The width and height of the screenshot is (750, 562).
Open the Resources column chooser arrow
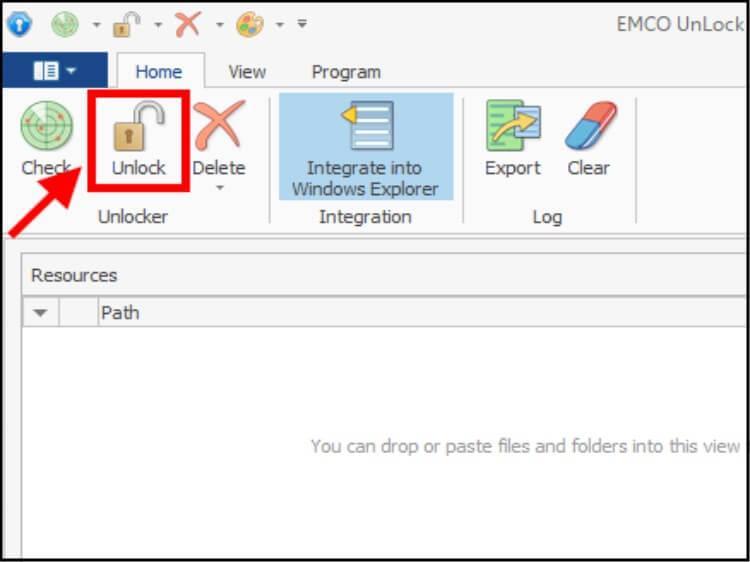click(x=41, y=313)
